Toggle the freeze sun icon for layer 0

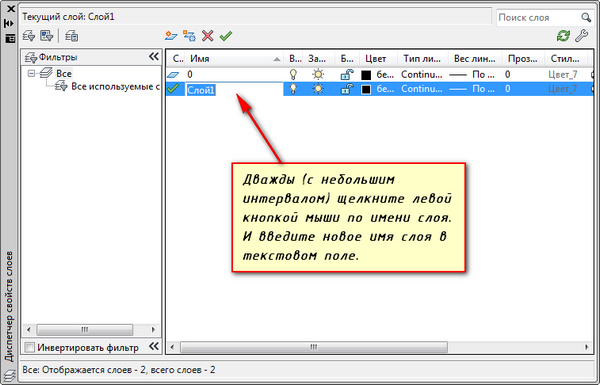[318, 74]
